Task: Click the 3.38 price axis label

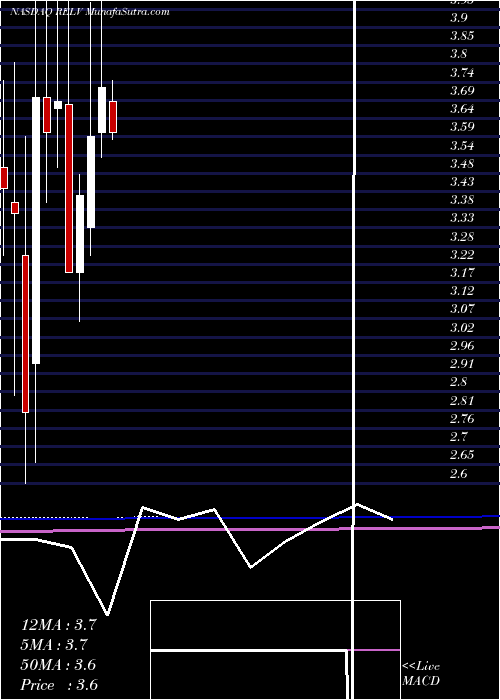Action: click(x=462, y=200)
